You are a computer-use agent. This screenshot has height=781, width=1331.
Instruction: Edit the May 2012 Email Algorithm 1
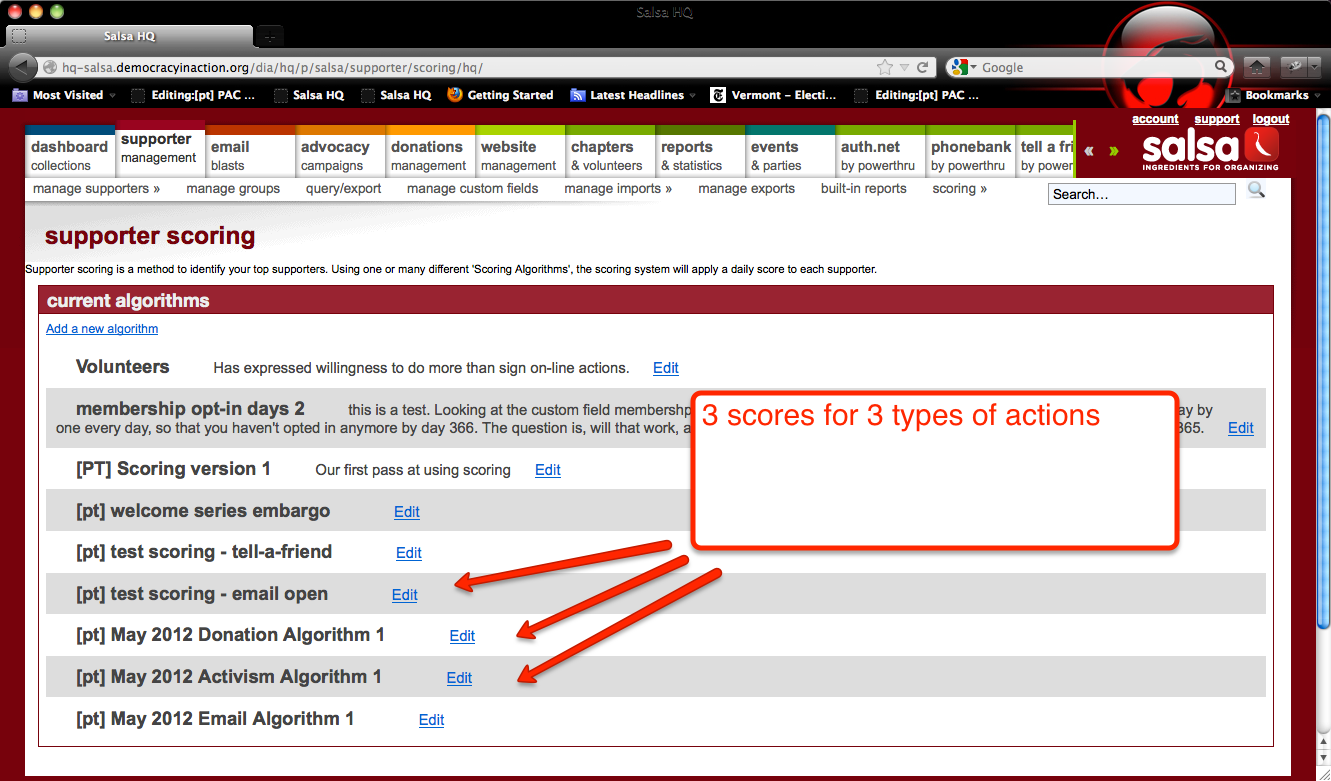pyautogui.click(x=431, y=720)
